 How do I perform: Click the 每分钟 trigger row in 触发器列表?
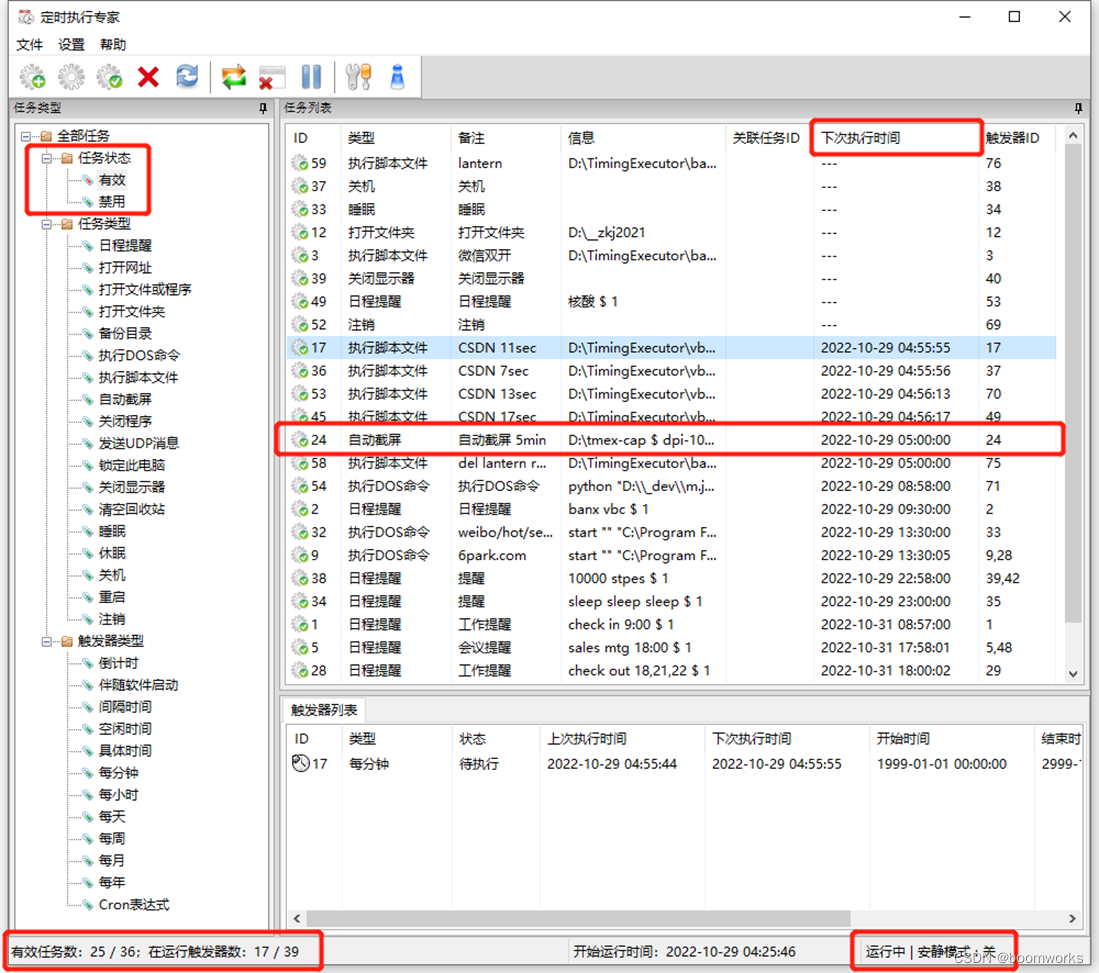pyautogui.click(x=685, y=764)
